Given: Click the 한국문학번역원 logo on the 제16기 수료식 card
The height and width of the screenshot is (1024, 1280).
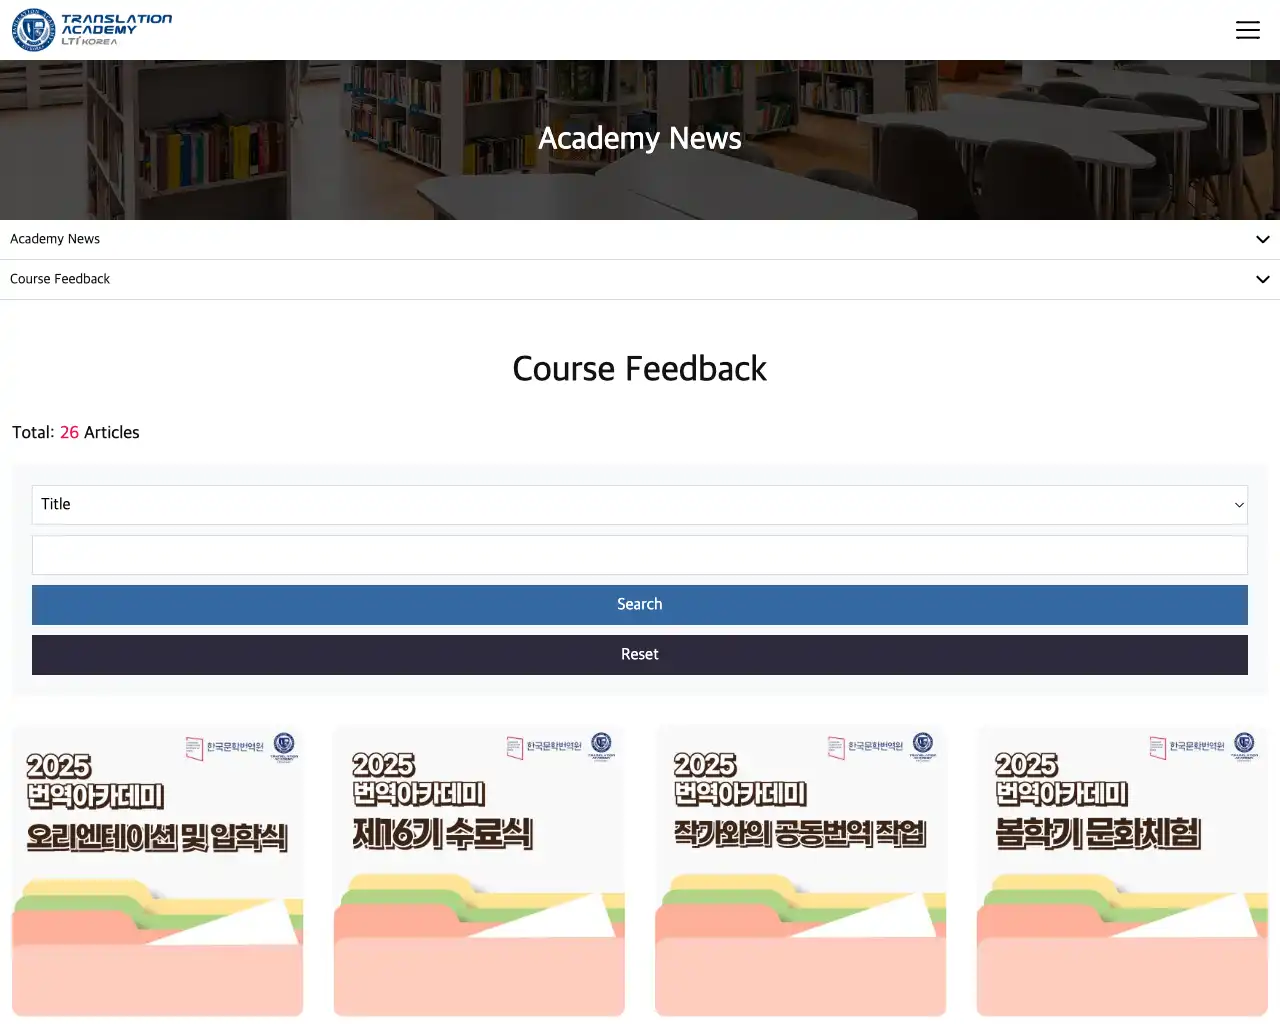Looking at the screenshot, I should click(544, 747).
